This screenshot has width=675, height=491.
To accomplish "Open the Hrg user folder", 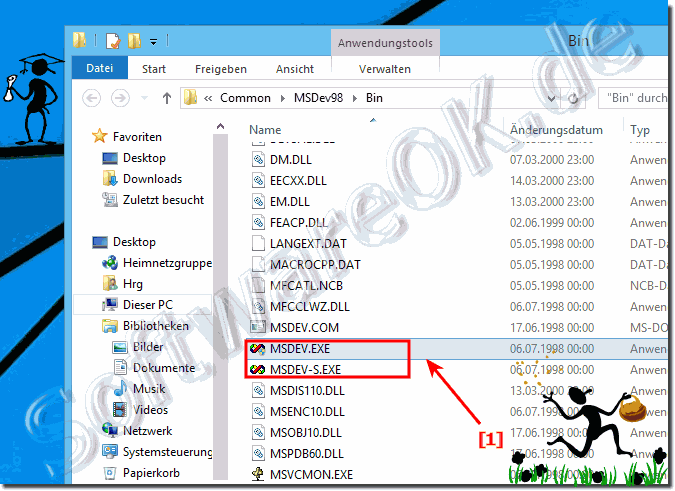I will point(123,284).
